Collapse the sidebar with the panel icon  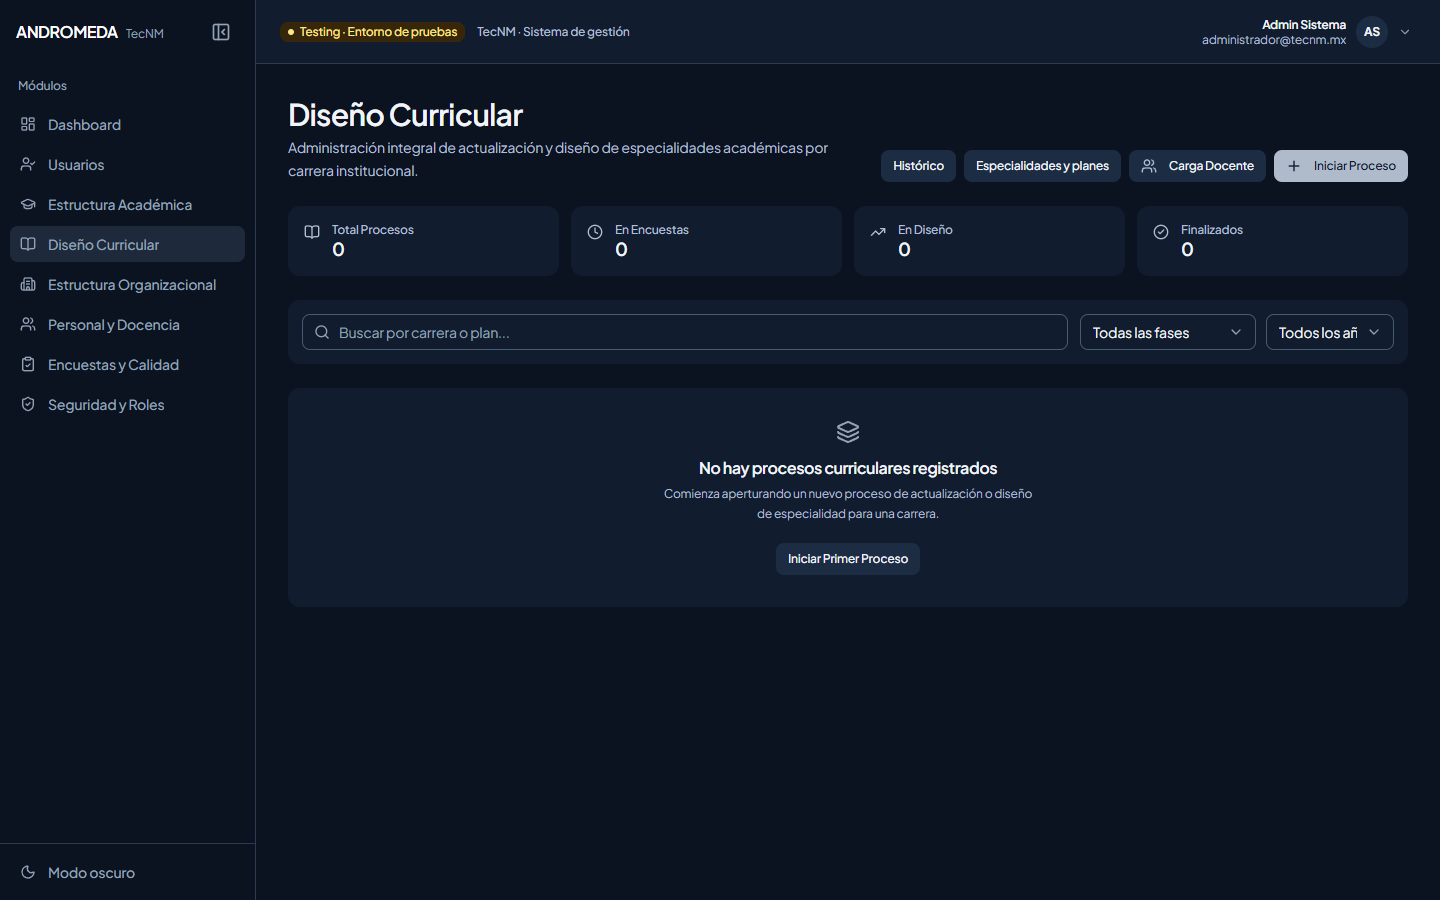[221, 32]
